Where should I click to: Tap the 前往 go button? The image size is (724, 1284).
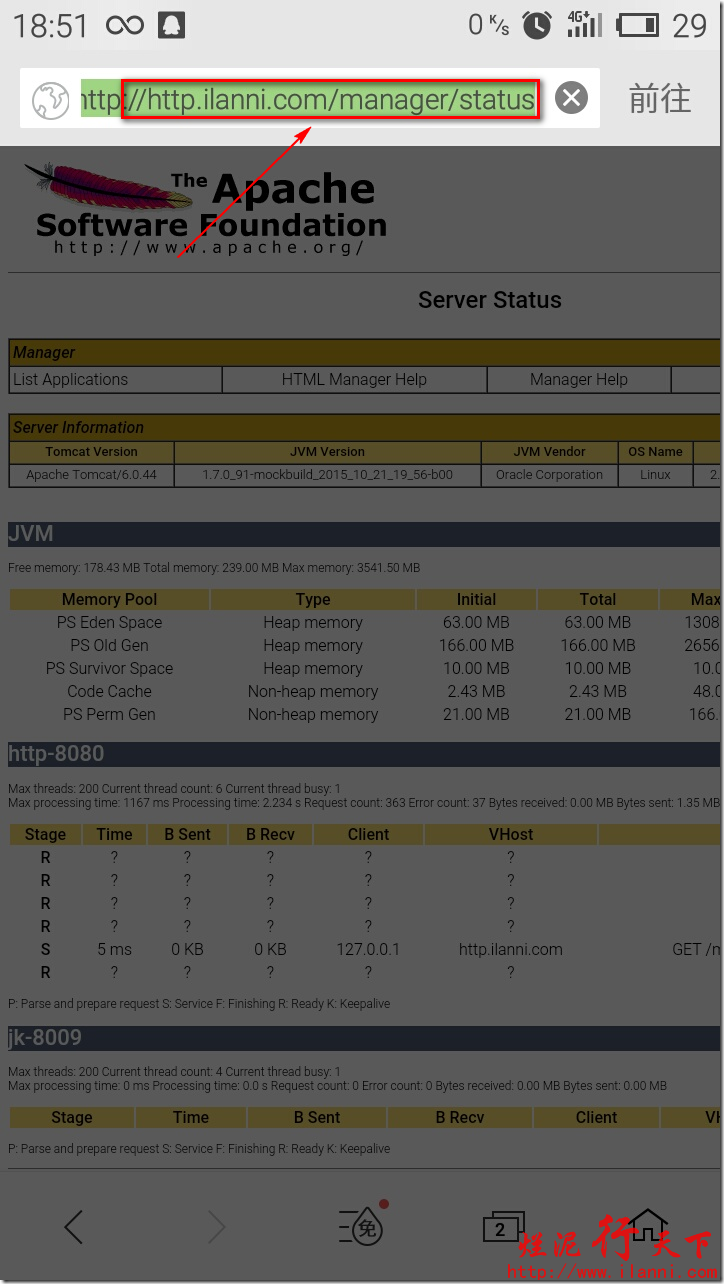[x=660, y=98]
